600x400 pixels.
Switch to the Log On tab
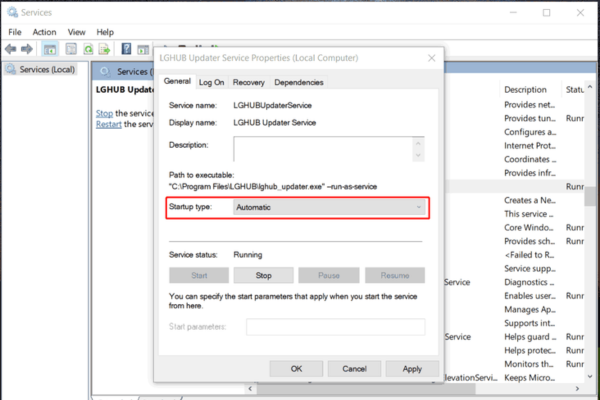tap(211, 82)
